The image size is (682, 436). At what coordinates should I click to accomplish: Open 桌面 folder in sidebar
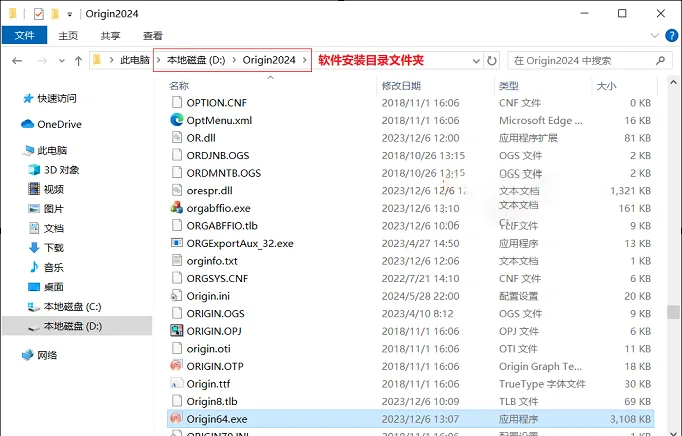coord(53,287)
